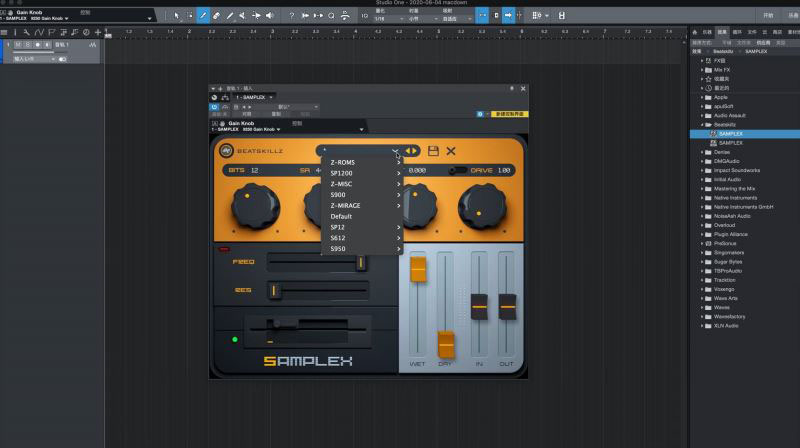The image size is (800, 448).
Task: Expand the Z-ROMS preset submenu
Action: [x=362, y=162]
